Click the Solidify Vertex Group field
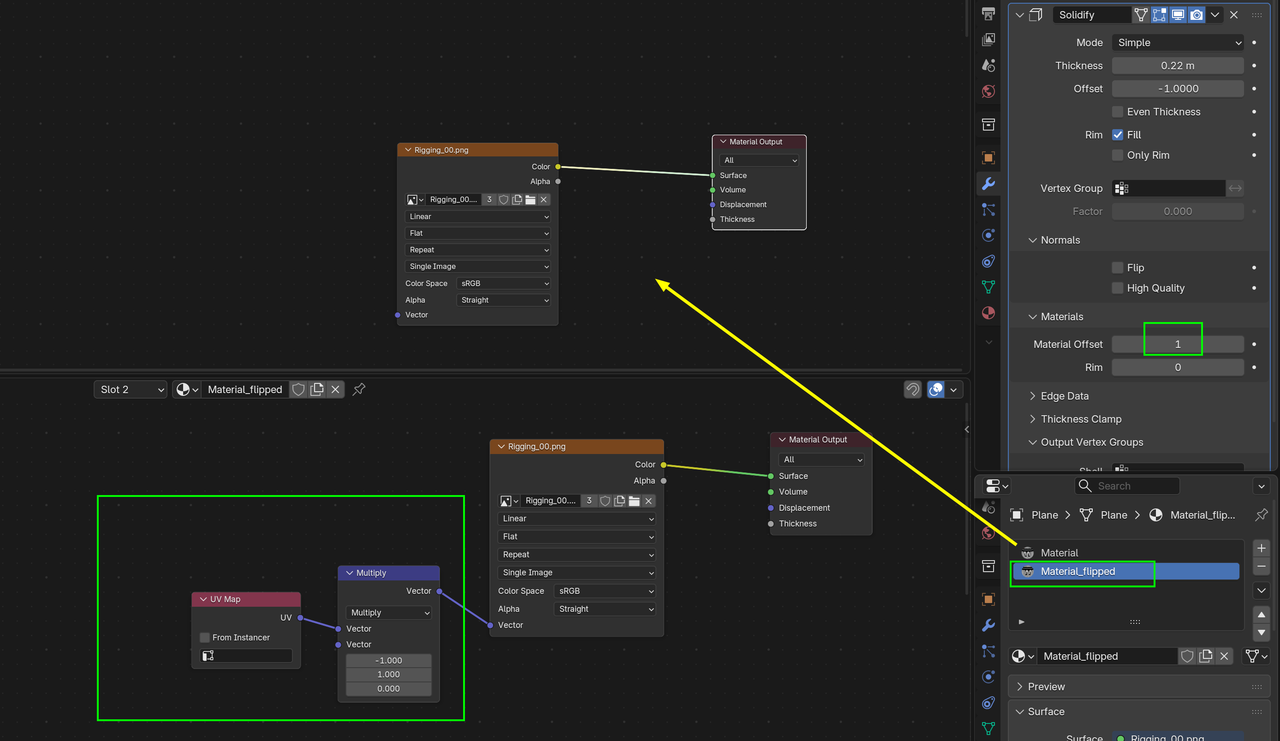The width and height of the screenshot is (1280, 741). (x=1169, y=188)
